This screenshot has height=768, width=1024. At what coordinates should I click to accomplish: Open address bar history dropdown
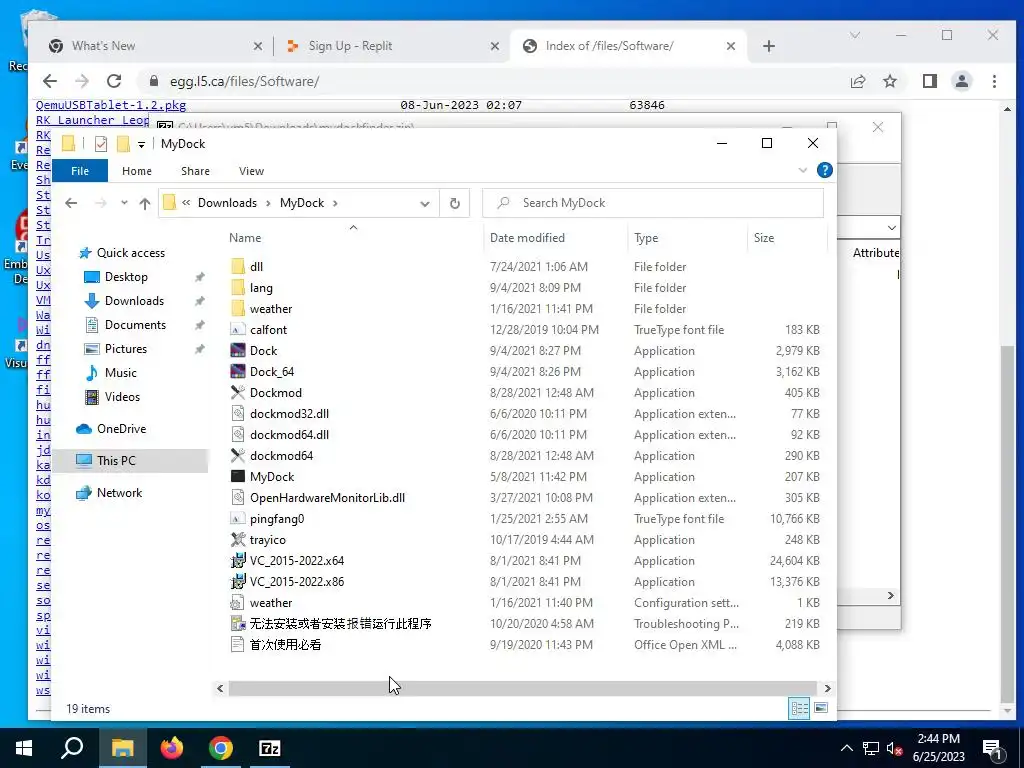pos(424,203)
